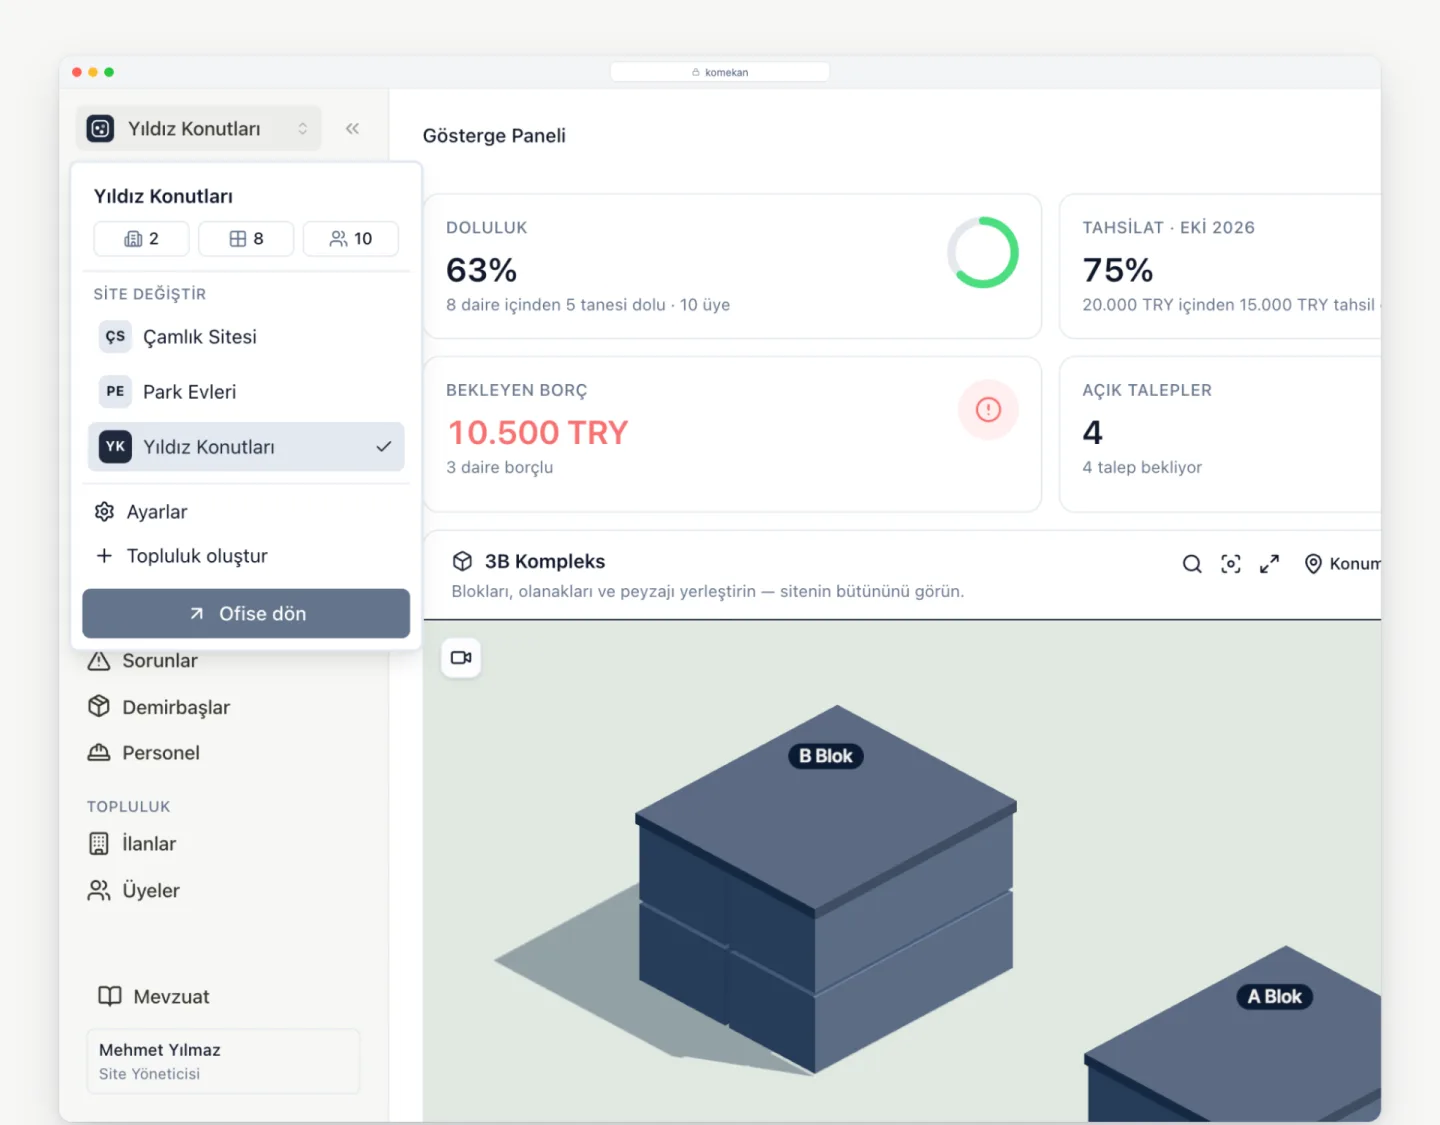
Task: Toggle the camera icon in the 3D view
Action: tap(461, 658)
